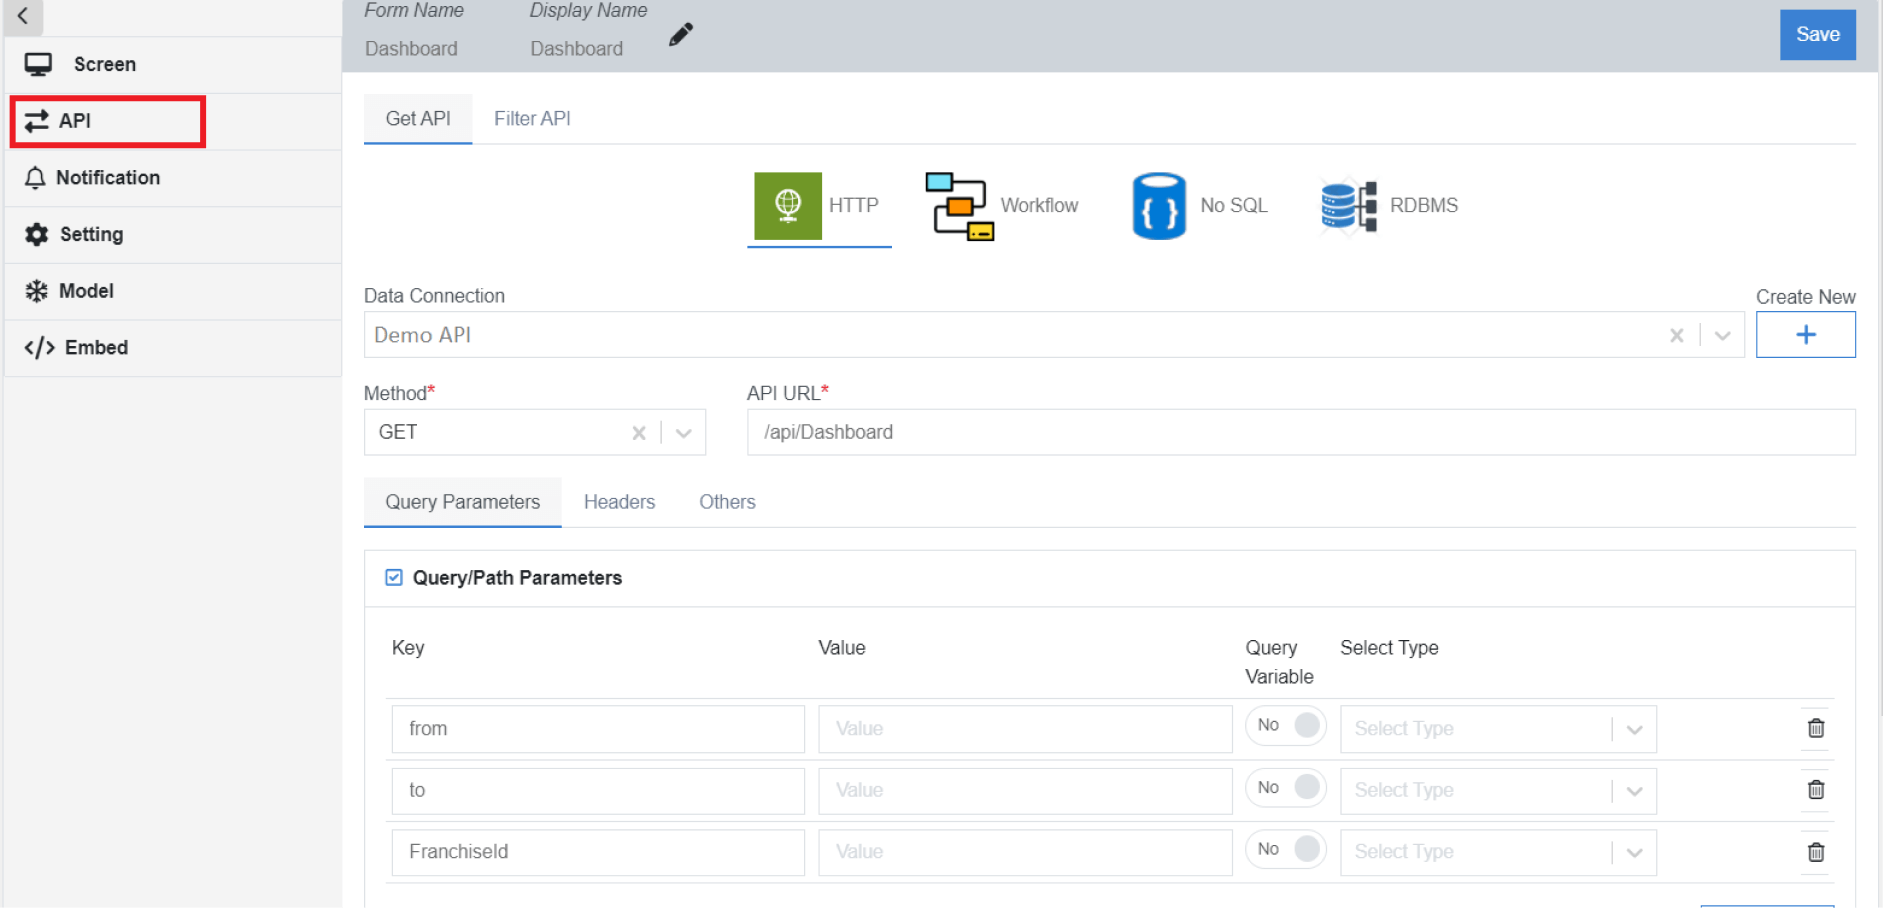Enable Query Variable on the to row
This screenshot has height=908, width=1884.
pos(1286,787)
